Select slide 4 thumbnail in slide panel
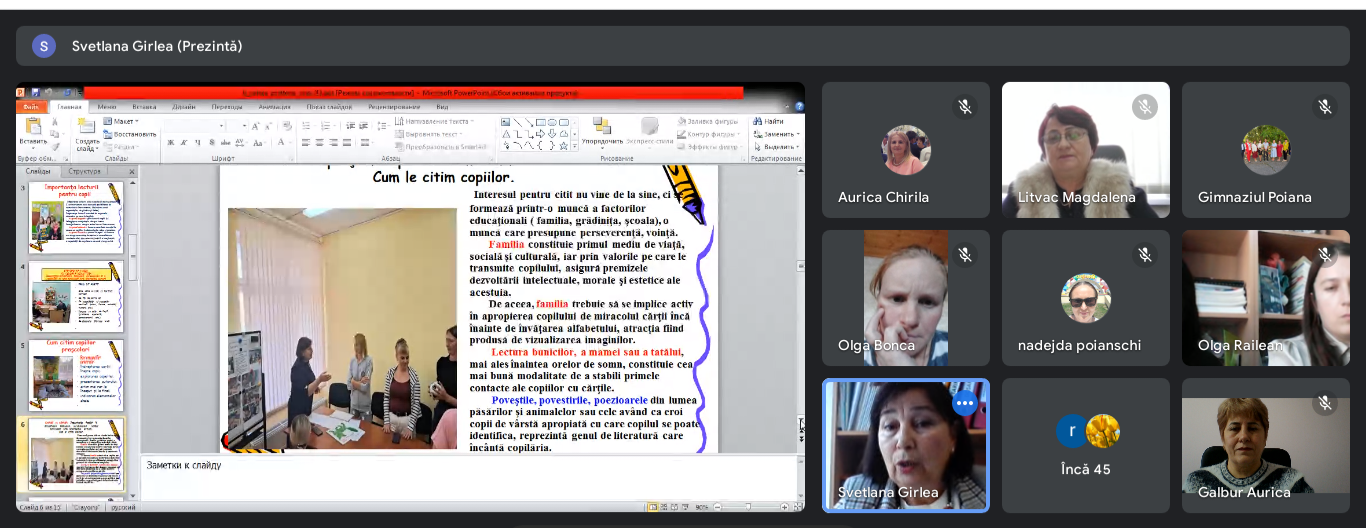1366x528 pixels. pyautogui.click(x=76, y=296)
